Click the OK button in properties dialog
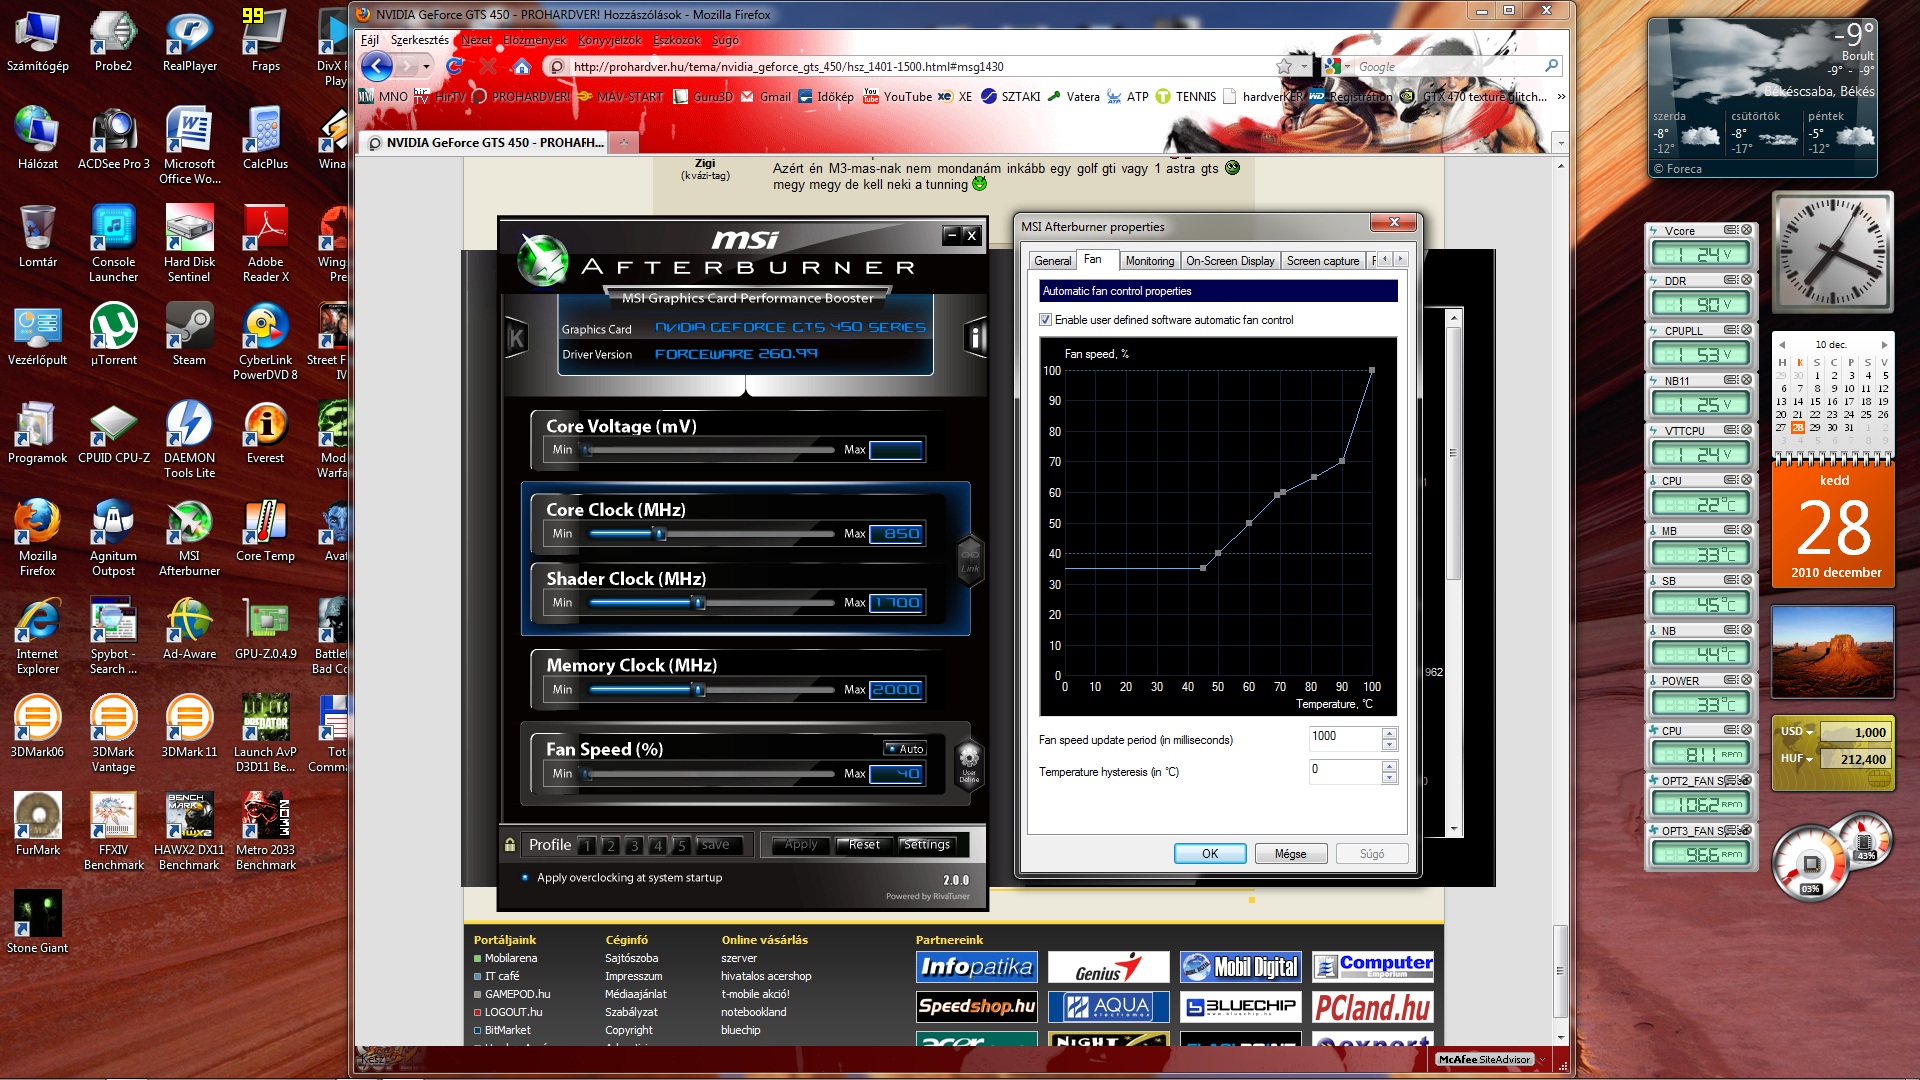The height and width of the screenshot is (1080, 1920). (x=1210, y=854)
